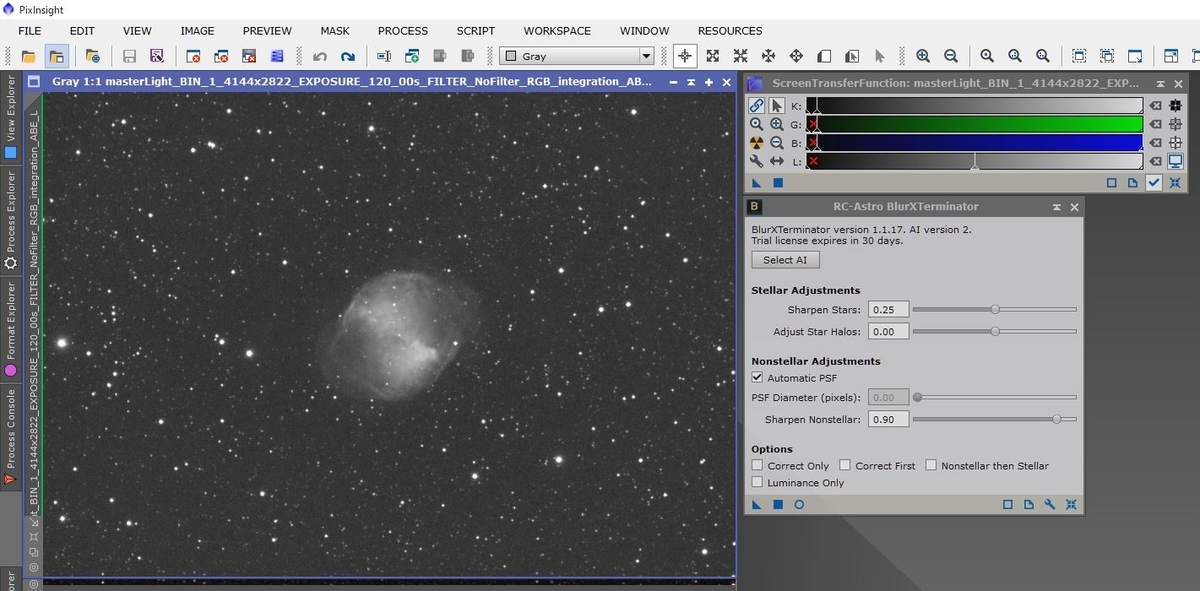This screenshot has height=591, width=1200.
Task: Click the link RGB channels icon in ScreenTransferFunction
Action: click(x=757, y=105)
